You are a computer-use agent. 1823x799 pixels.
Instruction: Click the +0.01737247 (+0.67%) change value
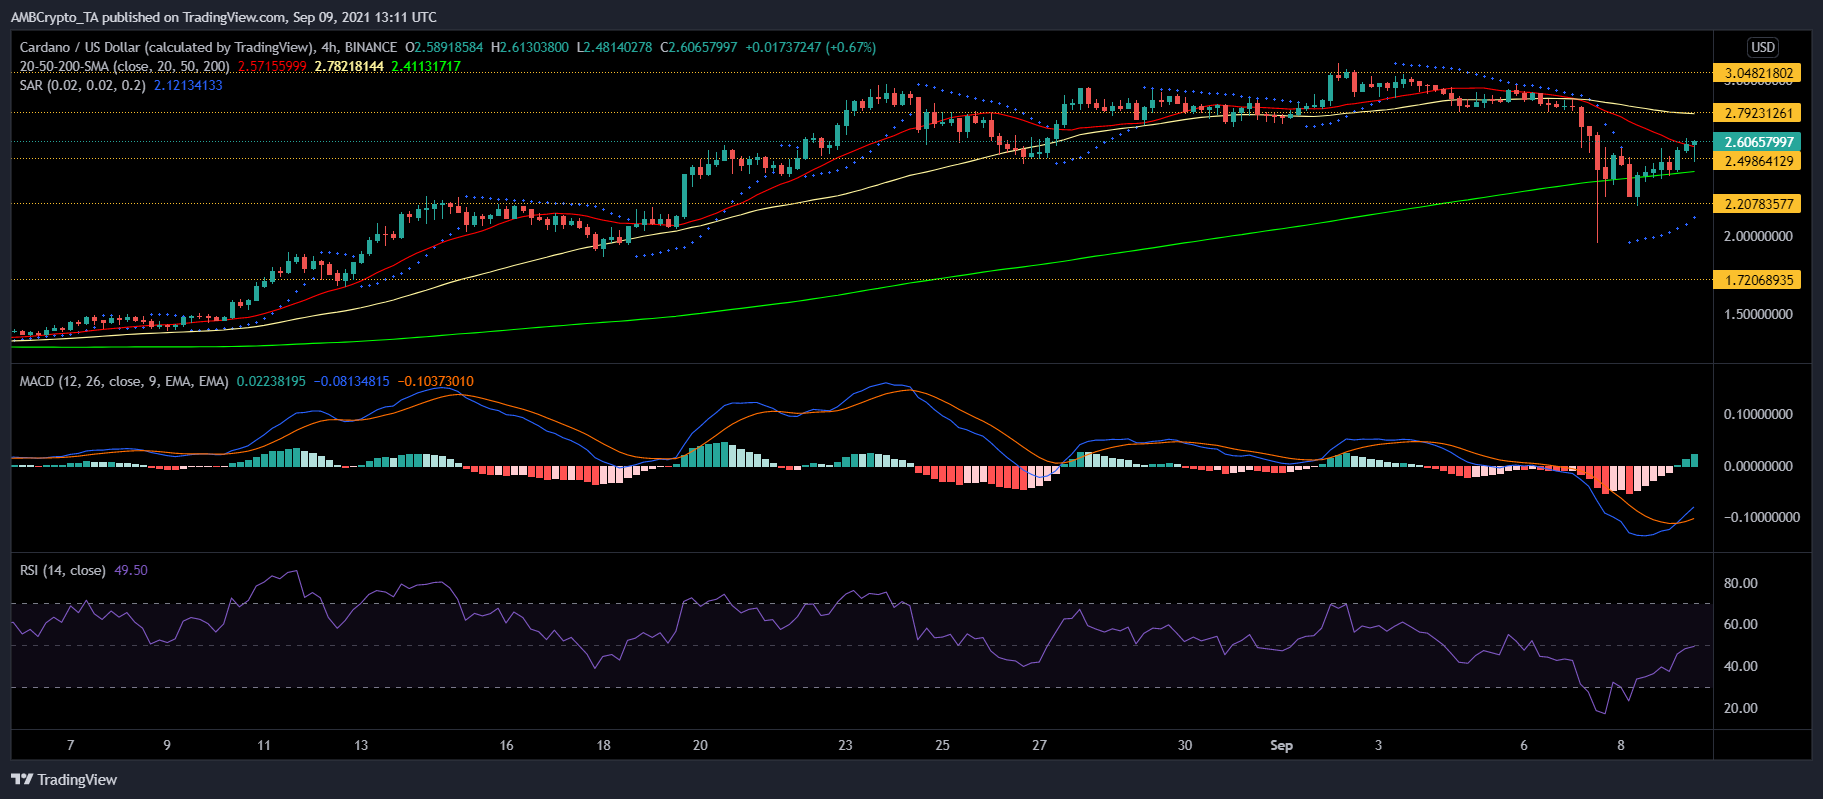coord(811,47)
